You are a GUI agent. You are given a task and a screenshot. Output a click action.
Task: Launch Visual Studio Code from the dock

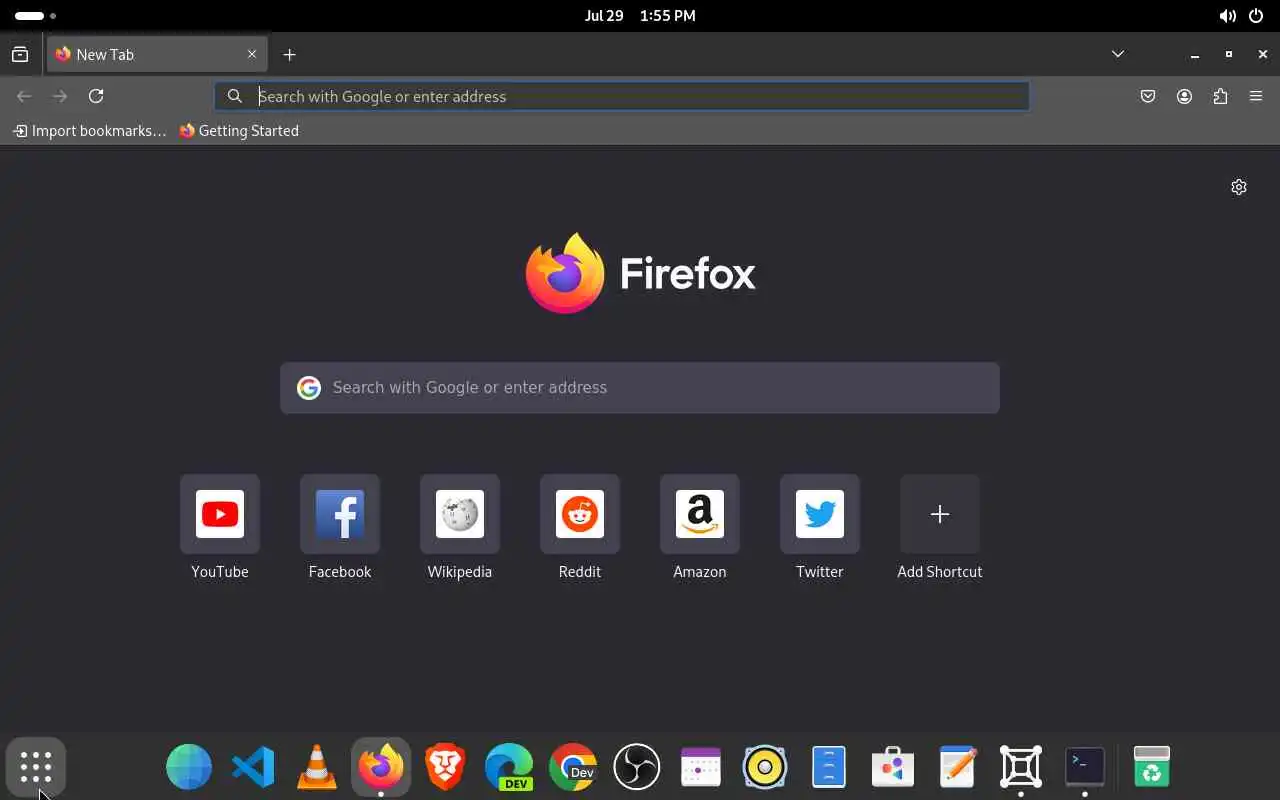253,767
